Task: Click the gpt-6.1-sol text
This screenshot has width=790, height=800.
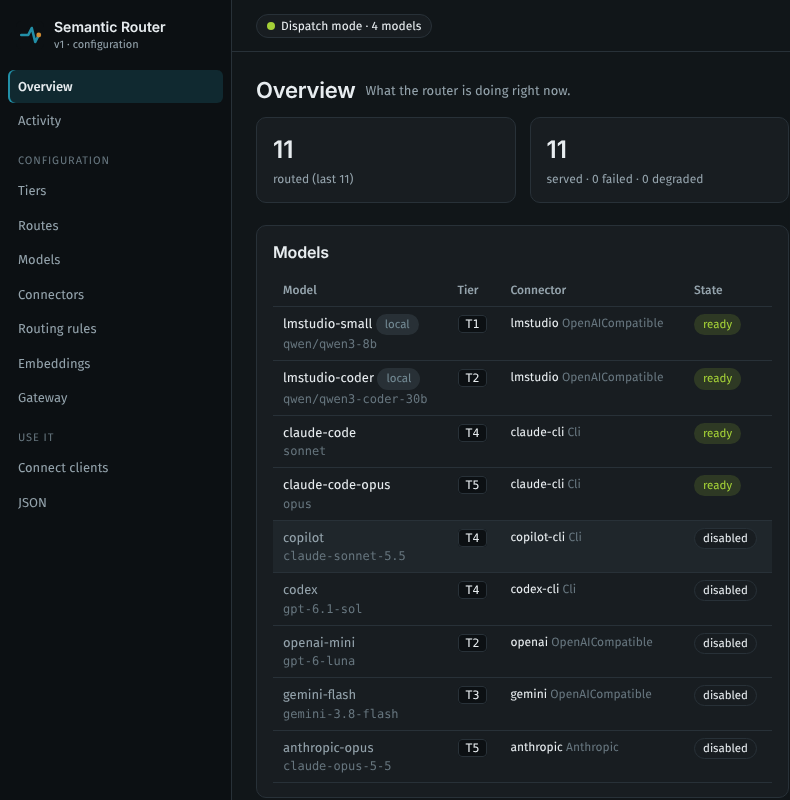Action: (x=323, y=609)
